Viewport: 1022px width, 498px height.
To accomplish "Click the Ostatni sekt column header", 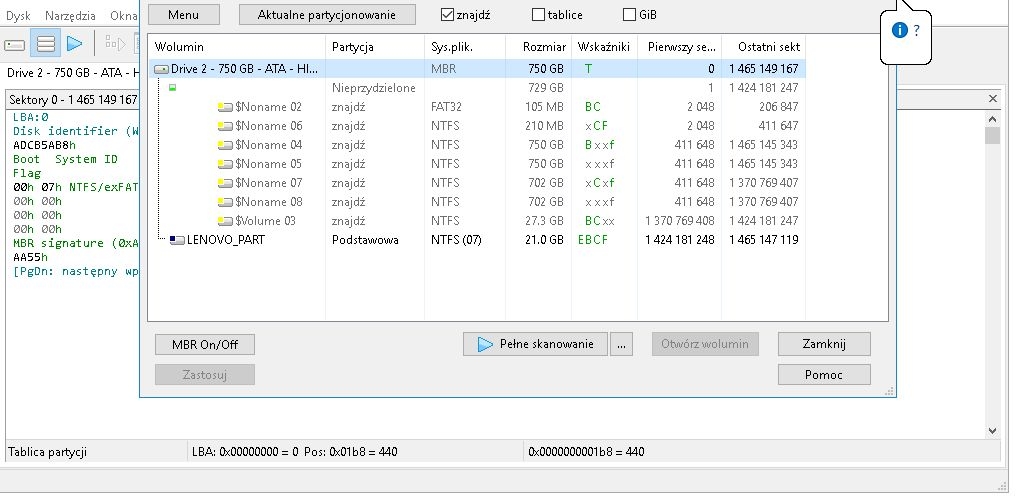I will (763, 47).
